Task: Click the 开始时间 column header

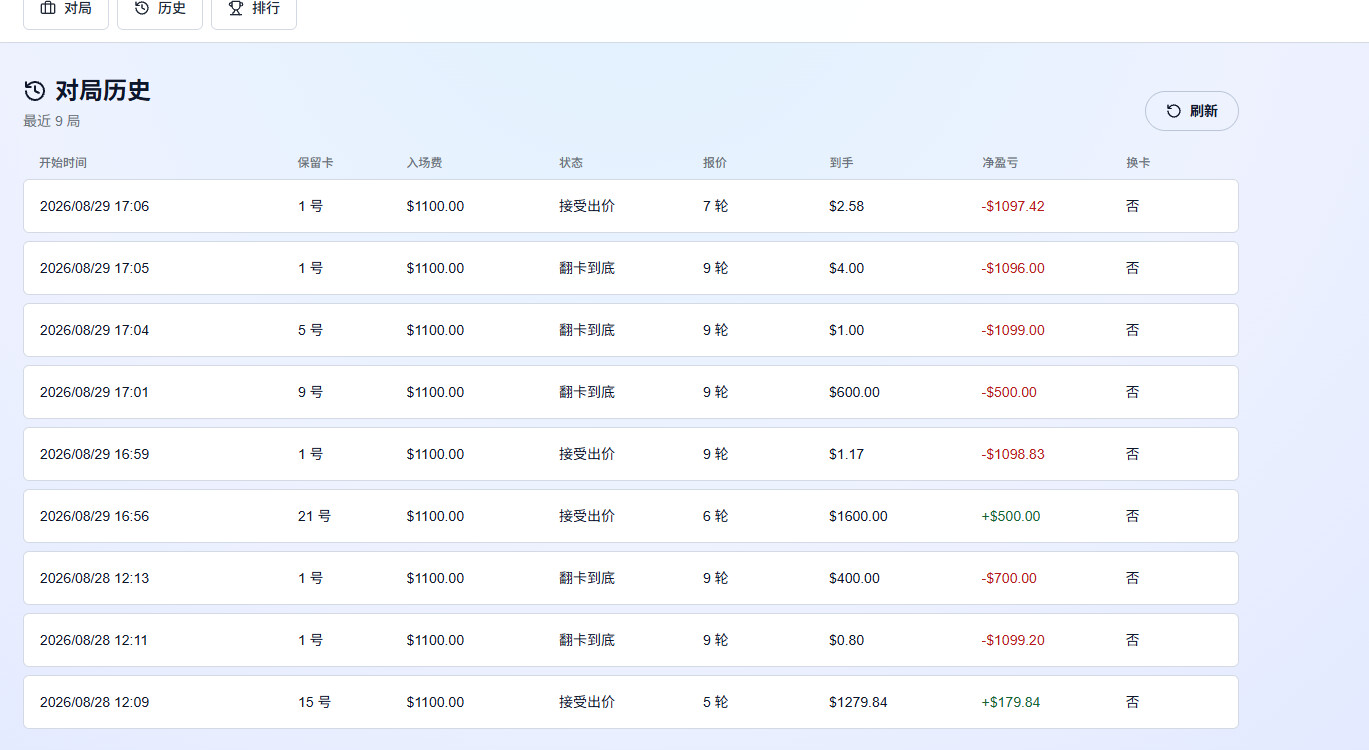Action: (x=63, y=162)
